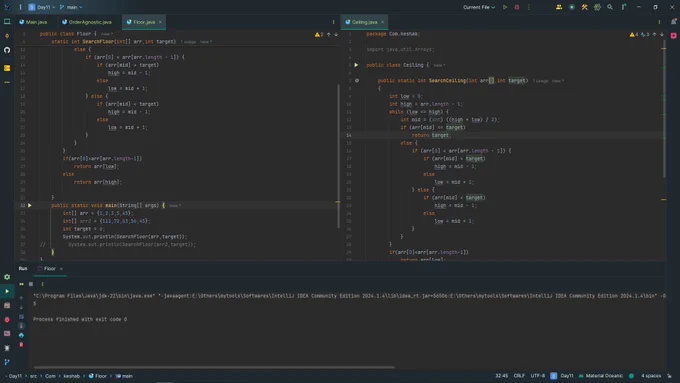The height and width of the screenshot is (383, 680).
Task: Toggle soft-wrap in console output
Action: (21, 317)
